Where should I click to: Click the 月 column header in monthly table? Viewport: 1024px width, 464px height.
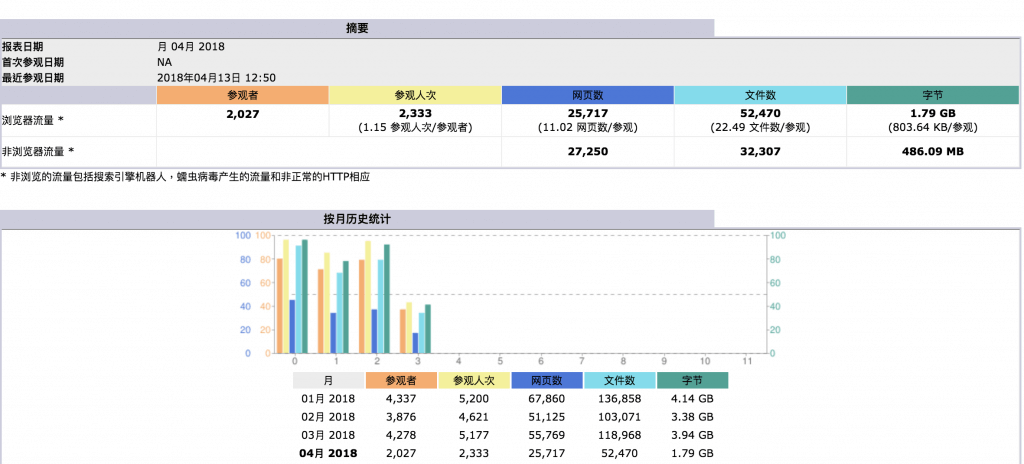[328, 380]
